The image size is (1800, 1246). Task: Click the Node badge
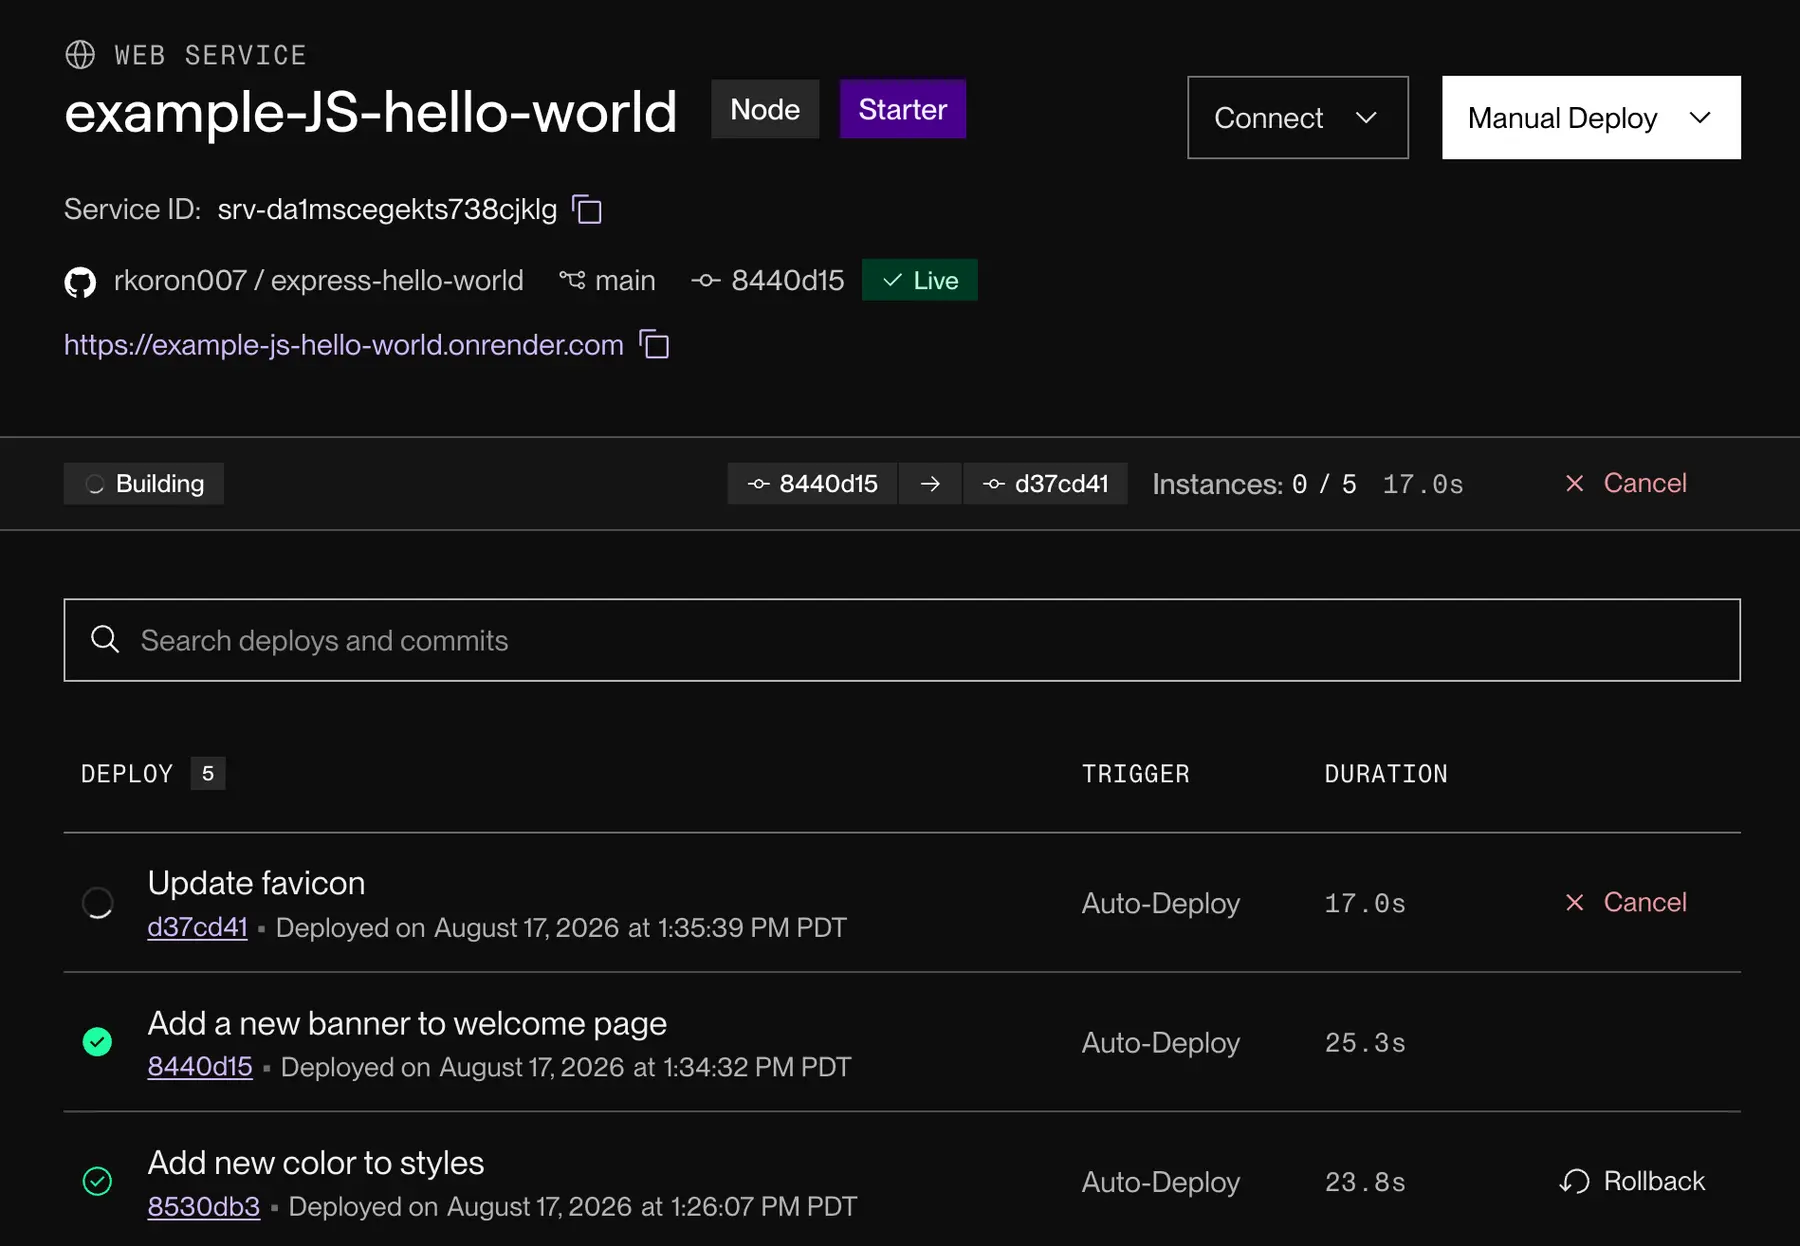tap(765, 109)
